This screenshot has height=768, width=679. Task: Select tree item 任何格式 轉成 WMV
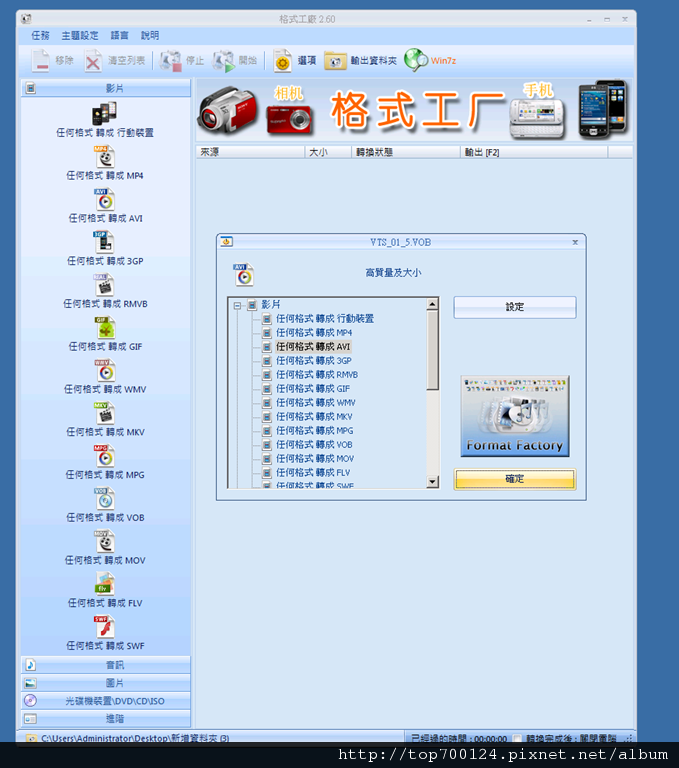click(x=316, y=403)
